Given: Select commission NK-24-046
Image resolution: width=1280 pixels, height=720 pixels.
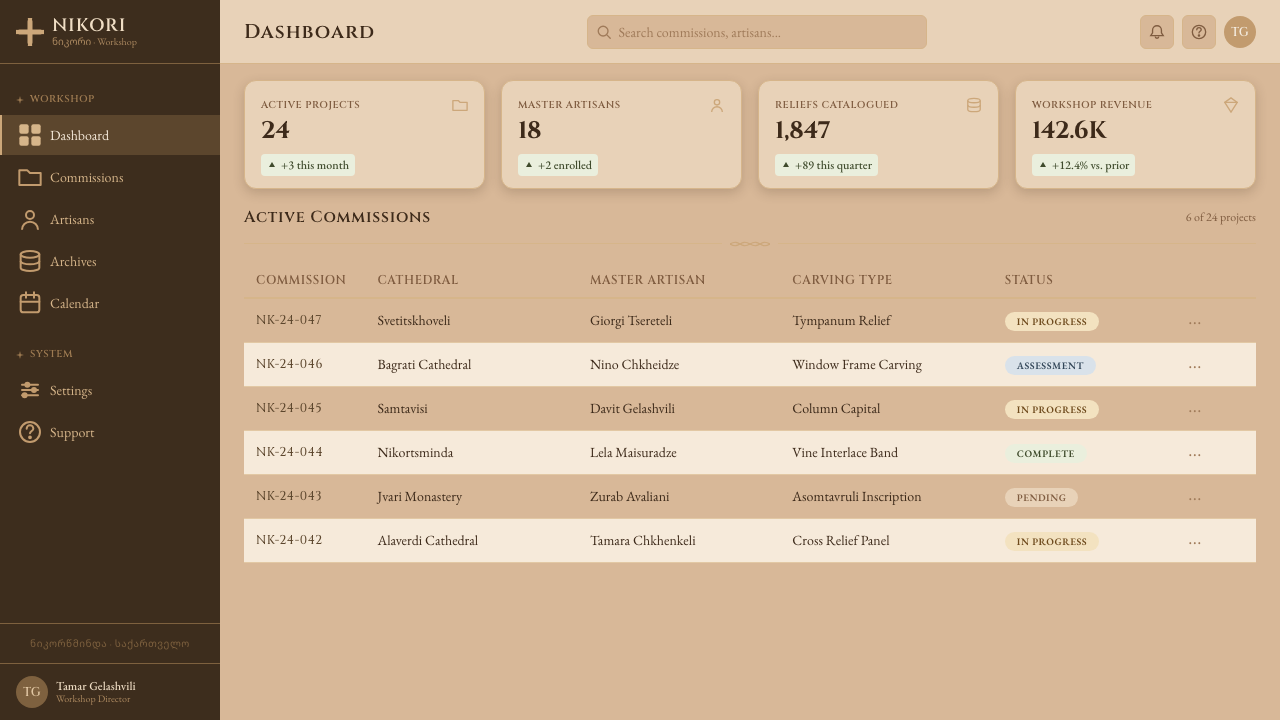Looking at the screenshot, I should coord(289,364).
